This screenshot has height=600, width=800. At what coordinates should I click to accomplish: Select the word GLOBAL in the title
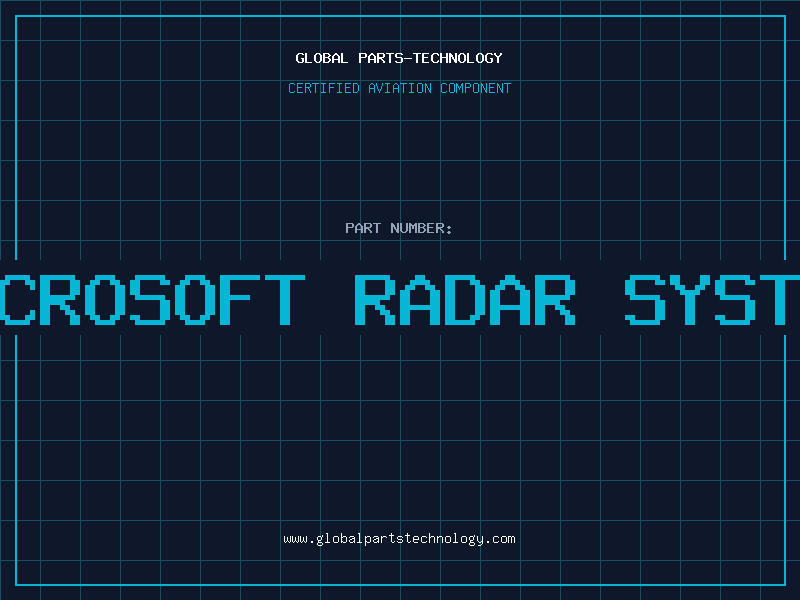(x=320, y=58)
